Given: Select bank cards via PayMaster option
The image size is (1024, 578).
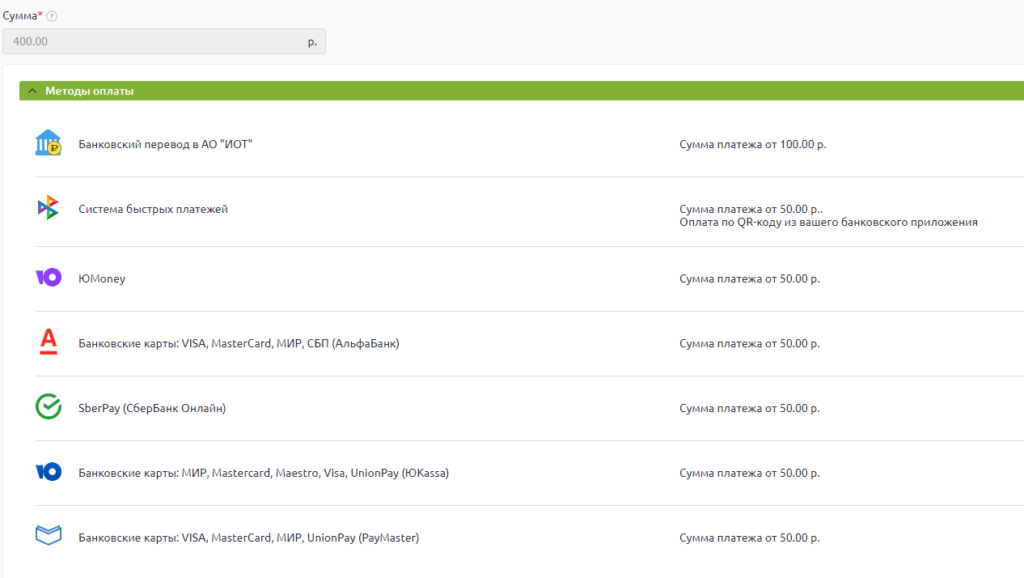Looking at the screenshot, I should click(248, 537).
